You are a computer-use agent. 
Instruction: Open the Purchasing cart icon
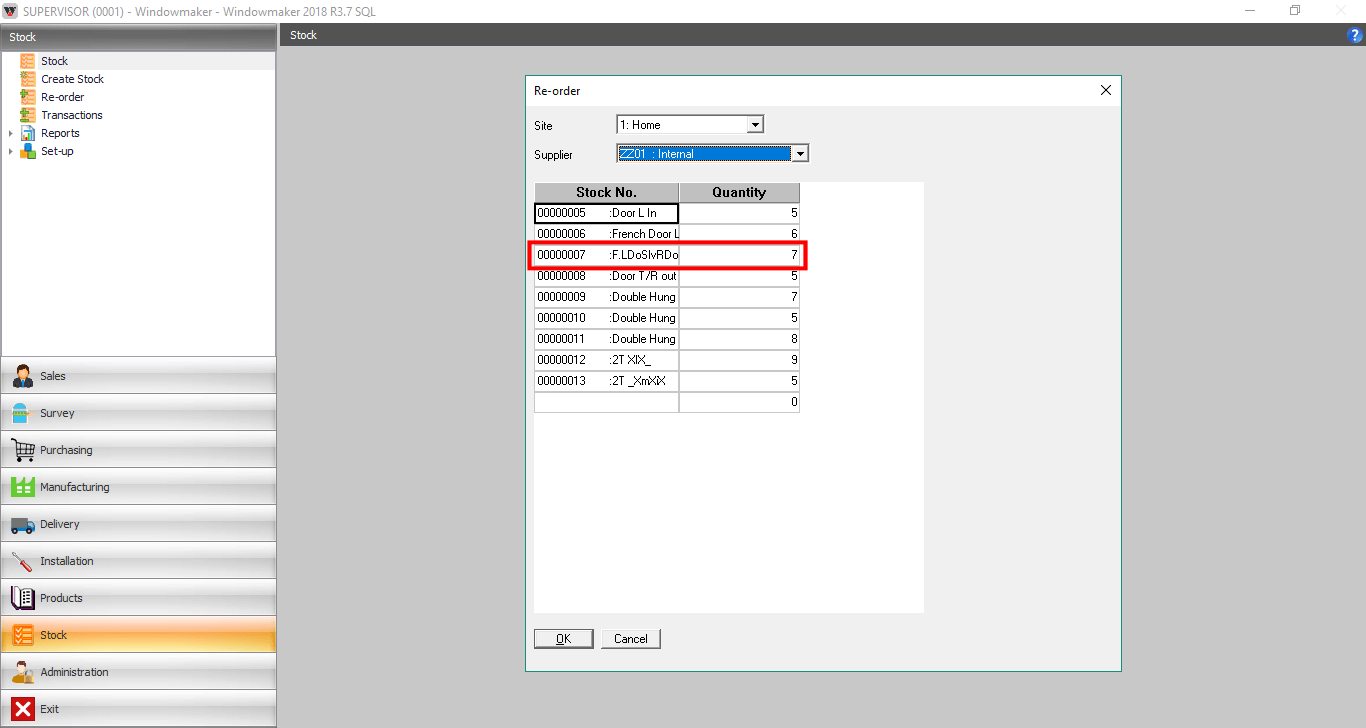coord(22,450)
